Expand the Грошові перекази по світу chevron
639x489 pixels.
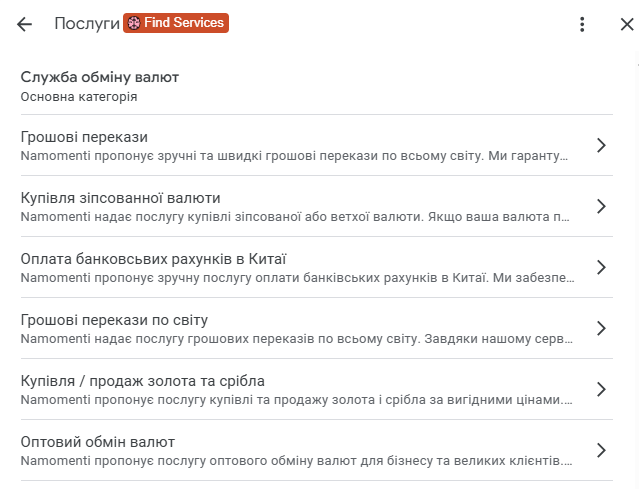(x=601, y=328)
